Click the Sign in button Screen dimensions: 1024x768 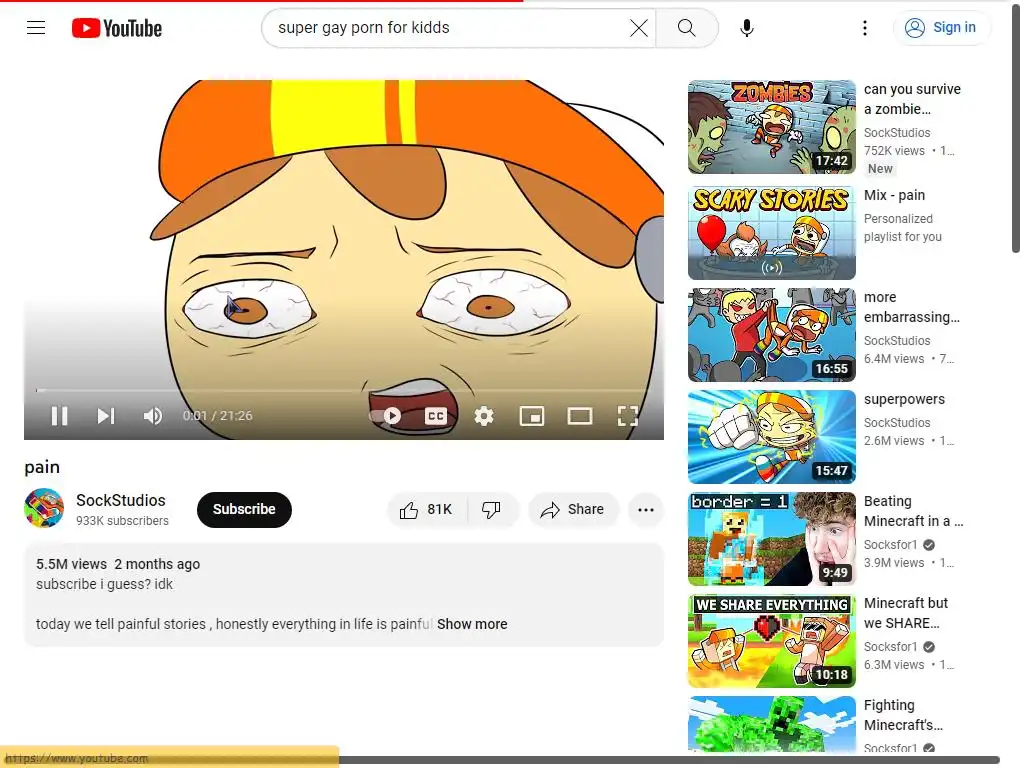click(x=941, y=27)
